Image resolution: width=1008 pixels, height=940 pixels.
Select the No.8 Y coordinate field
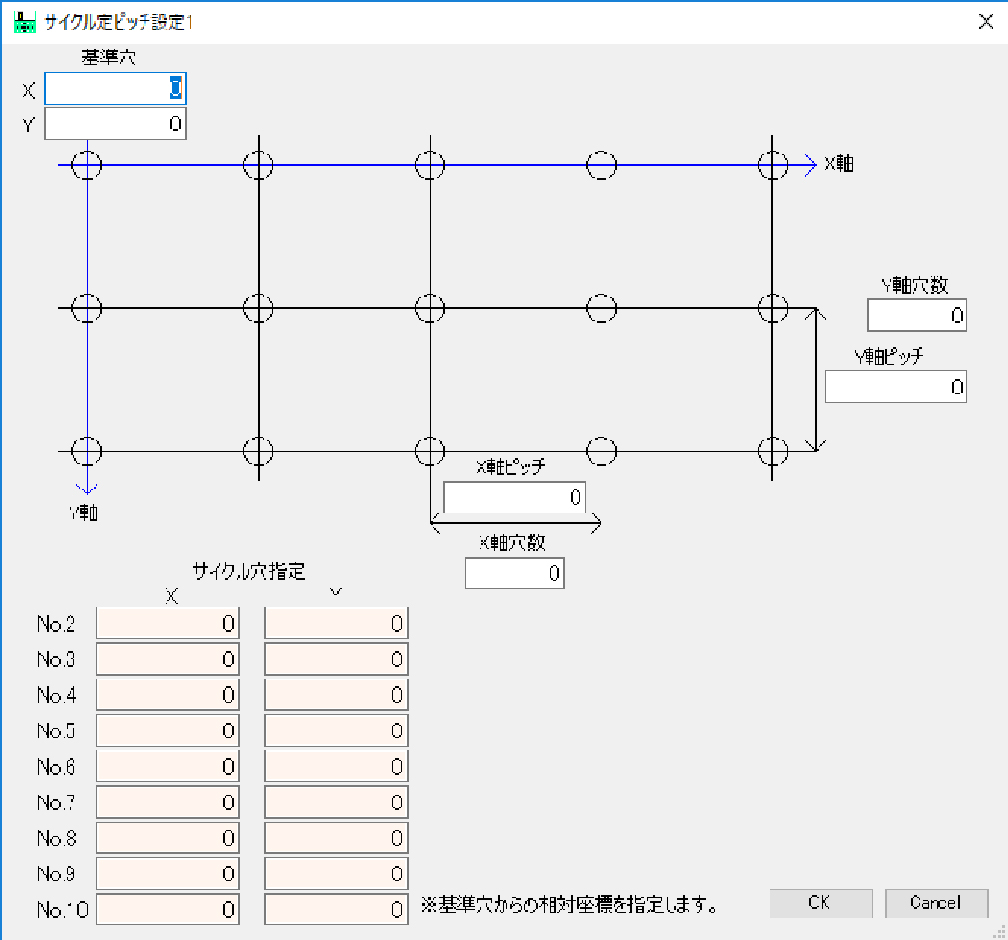click(x=336, y=837)
